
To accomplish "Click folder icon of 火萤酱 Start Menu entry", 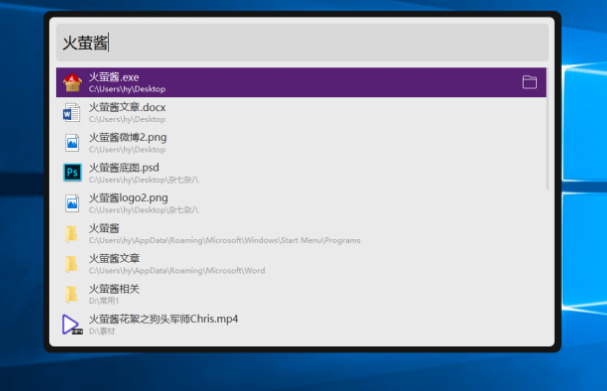I will coord(71,234).
